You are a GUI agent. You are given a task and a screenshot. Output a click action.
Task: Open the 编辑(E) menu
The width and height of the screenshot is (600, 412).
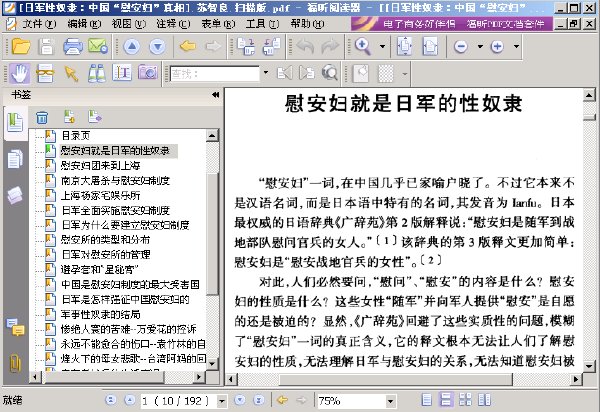[84, 24]
